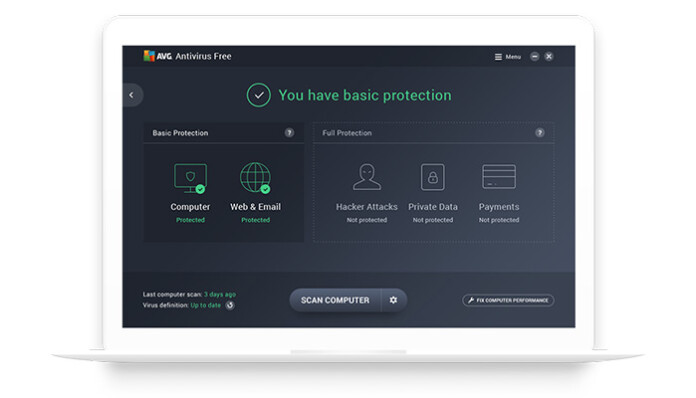Click Fix Computer Performance button
Image resolution: width=696 pixels, height=398 pixels.
508,300
